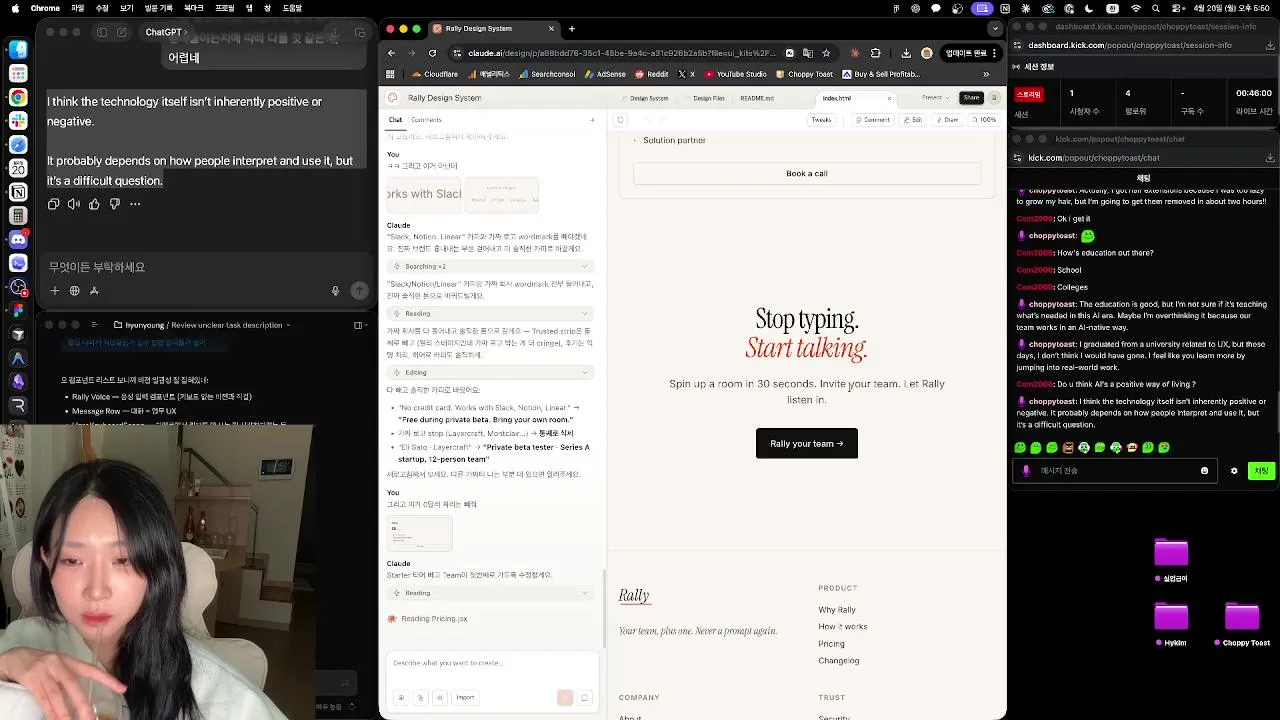The image size is (1280, 720).
Task: Open the Choppy Toast desktop folder
Action: tap(1242, 624)
